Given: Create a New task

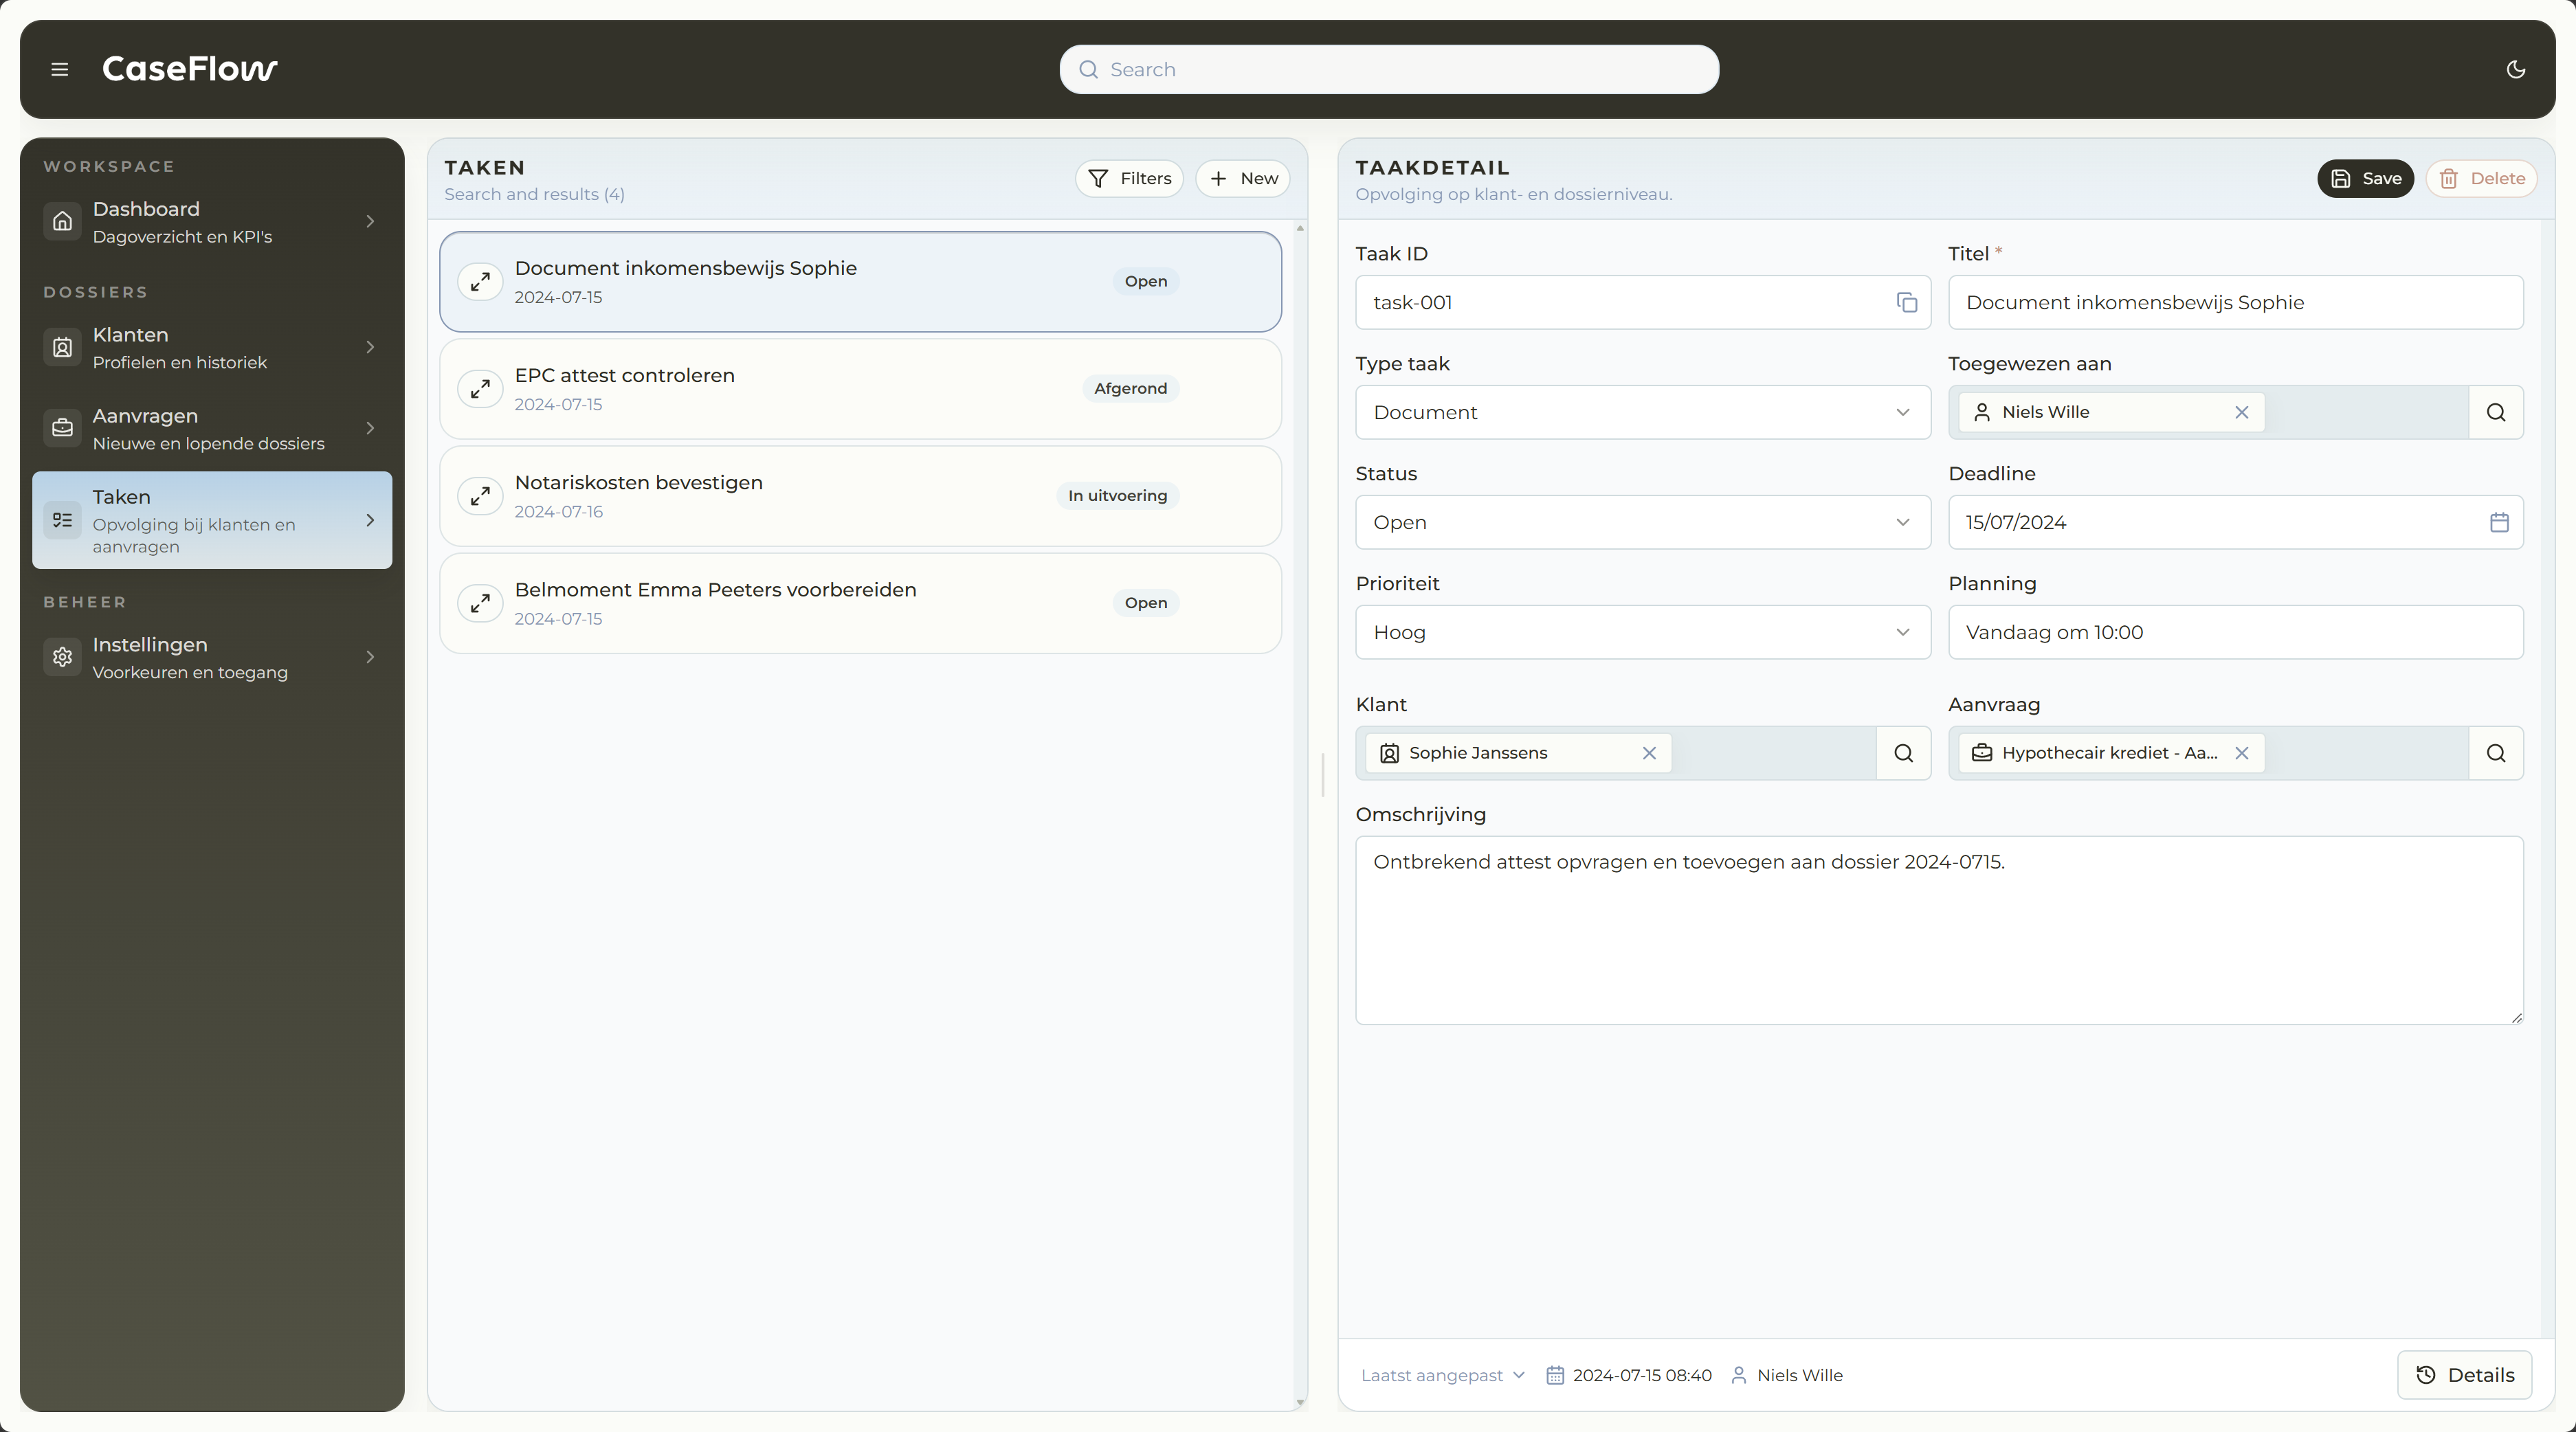Looking at the screenshot, I should point(1243,178).
